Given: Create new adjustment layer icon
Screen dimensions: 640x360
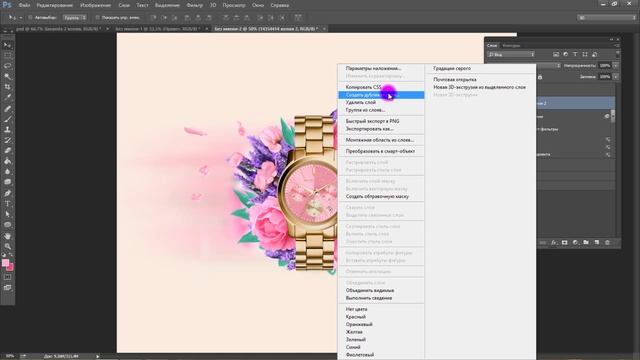Looking at the screenshot, I should tap(575, 242).
